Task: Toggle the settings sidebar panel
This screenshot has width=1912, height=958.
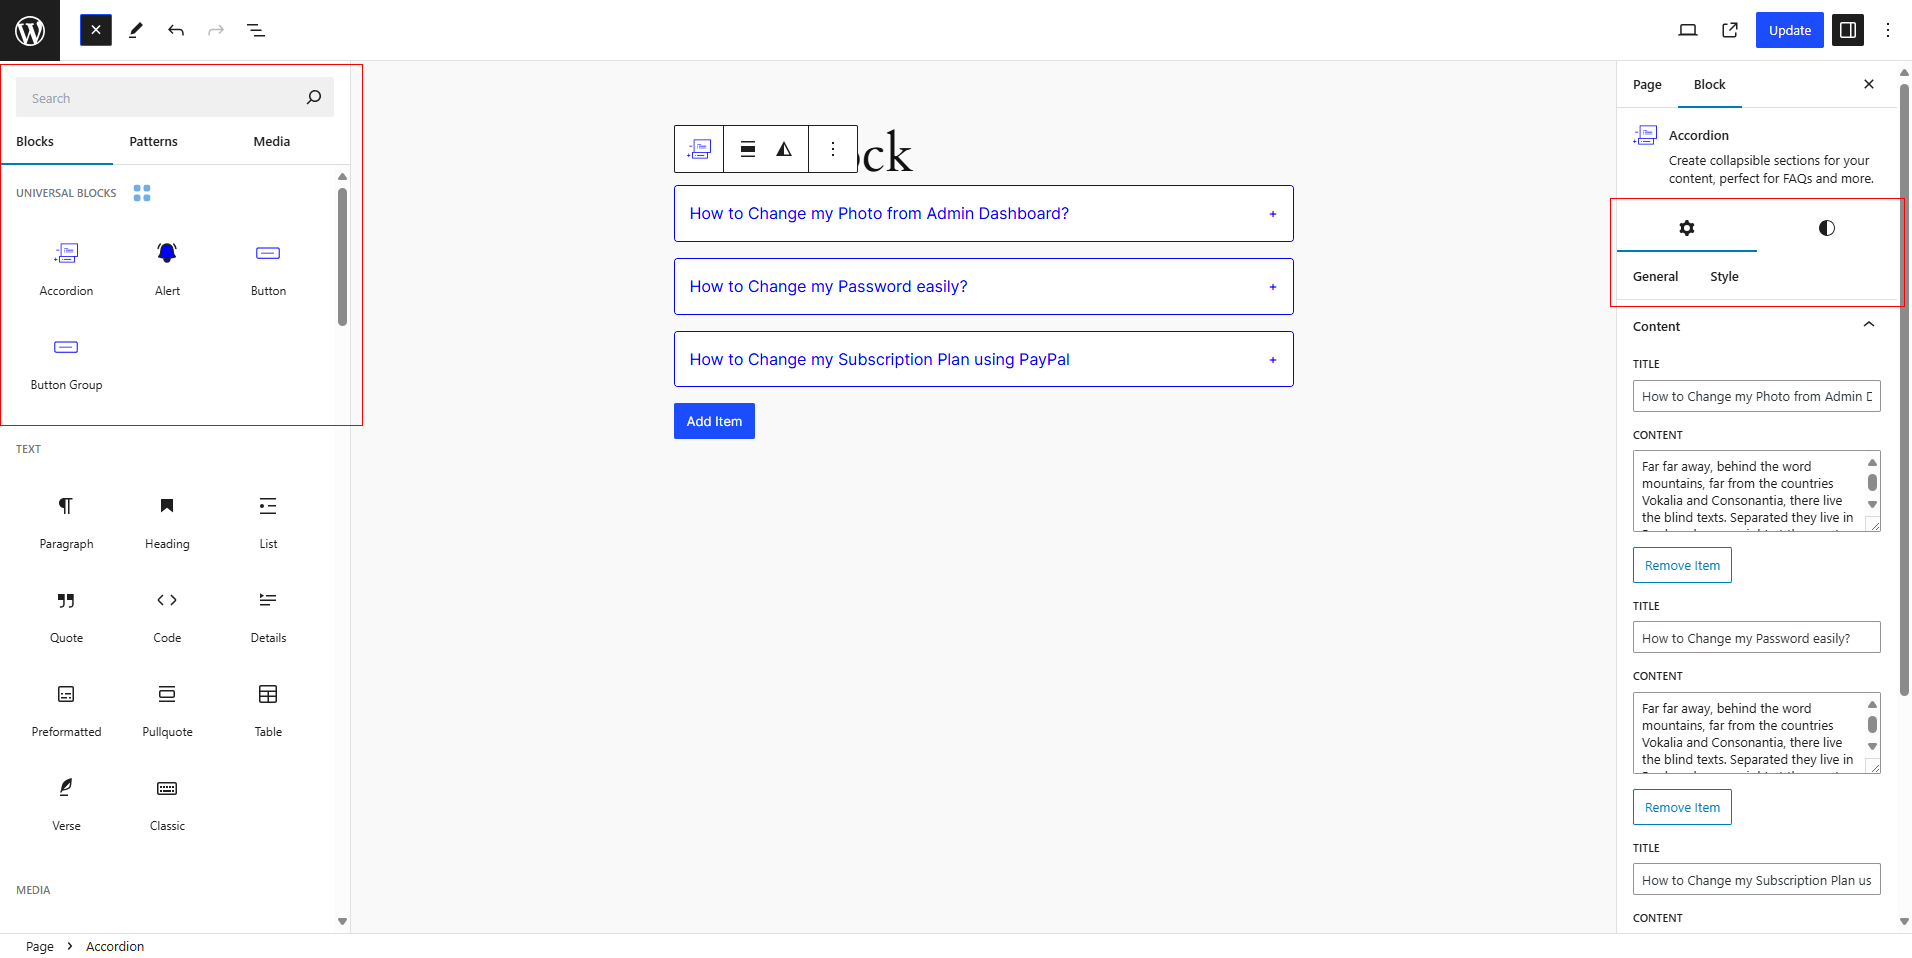Action: (x=1848, y=30)
